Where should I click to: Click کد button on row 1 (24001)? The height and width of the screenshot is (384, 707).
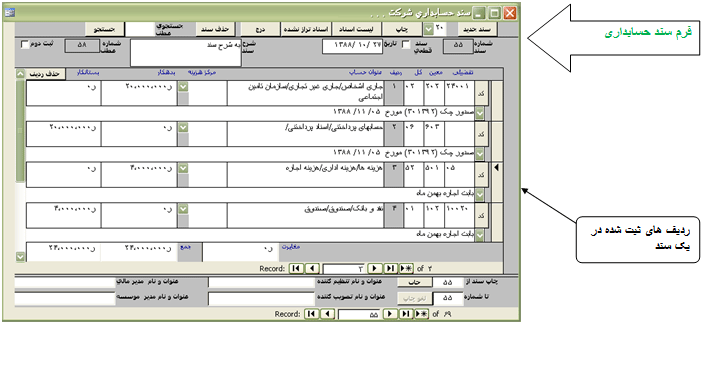[x=481, y=93]
